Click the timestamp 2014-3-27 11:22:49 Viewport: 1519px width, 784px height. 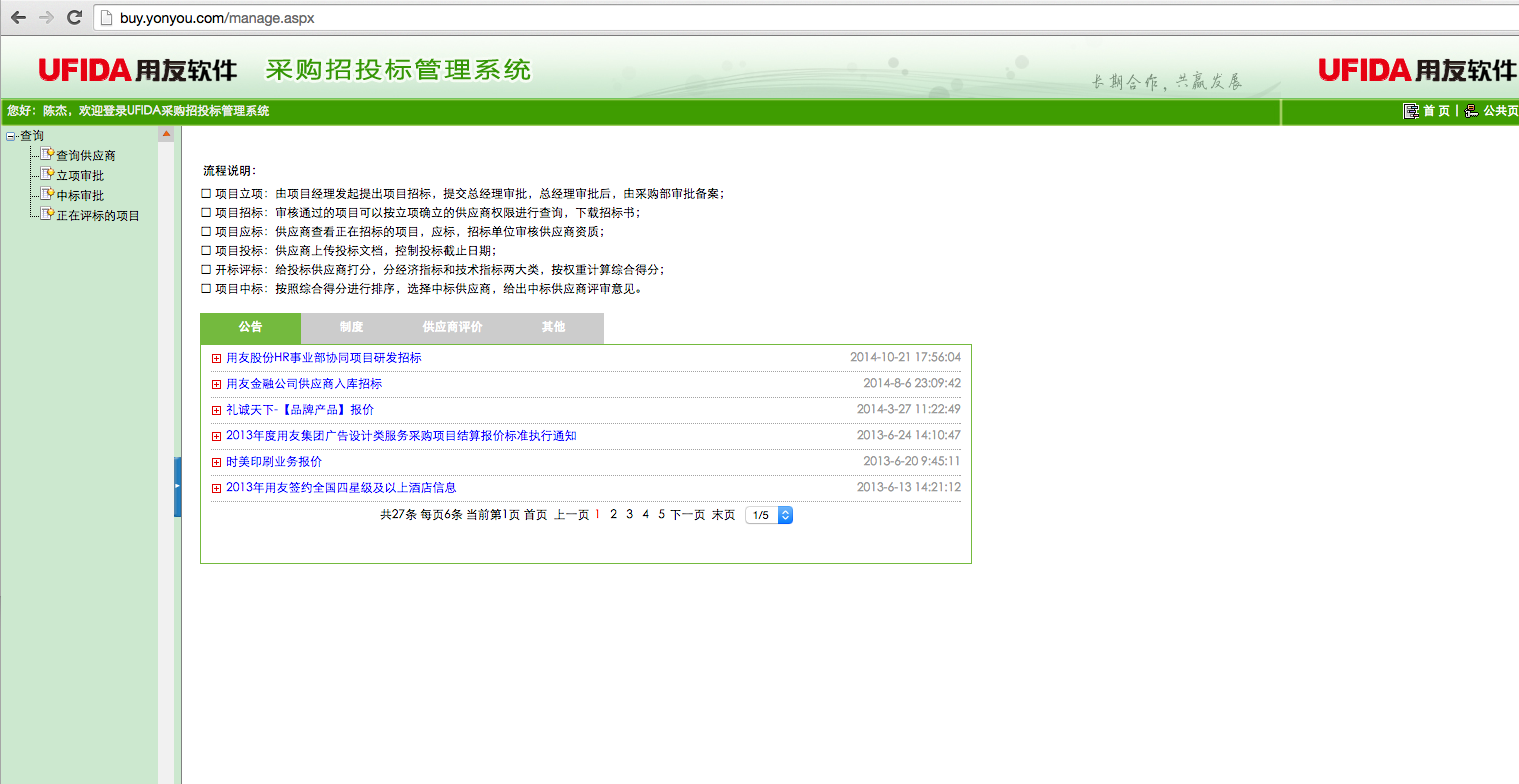(908, 409)
